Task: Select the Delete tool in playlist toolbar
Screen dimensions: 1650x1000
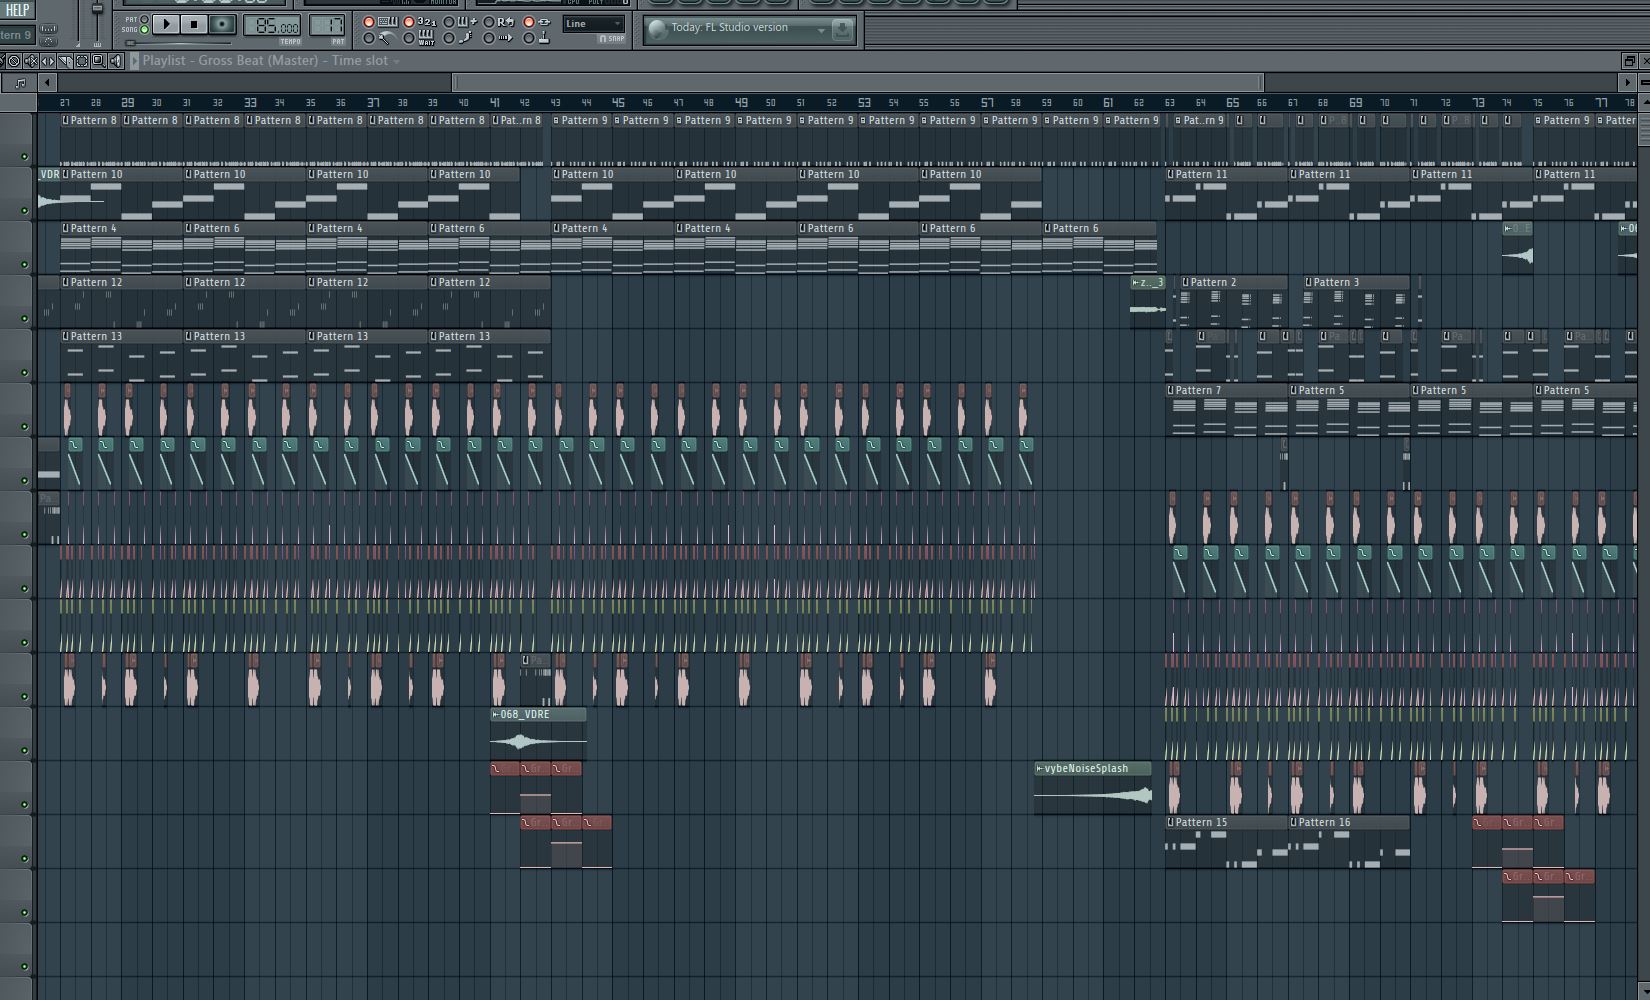Action: [x=14, y=61]
